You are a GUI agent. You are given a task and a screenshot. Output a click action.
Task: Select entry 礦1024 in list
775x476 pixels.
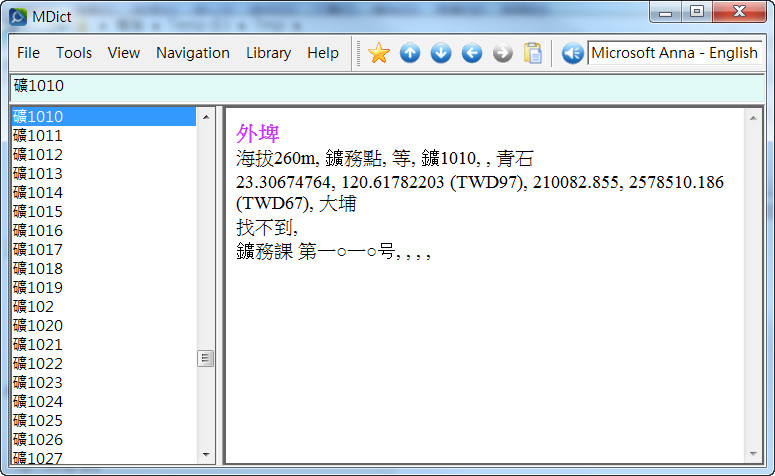(104, 402)
